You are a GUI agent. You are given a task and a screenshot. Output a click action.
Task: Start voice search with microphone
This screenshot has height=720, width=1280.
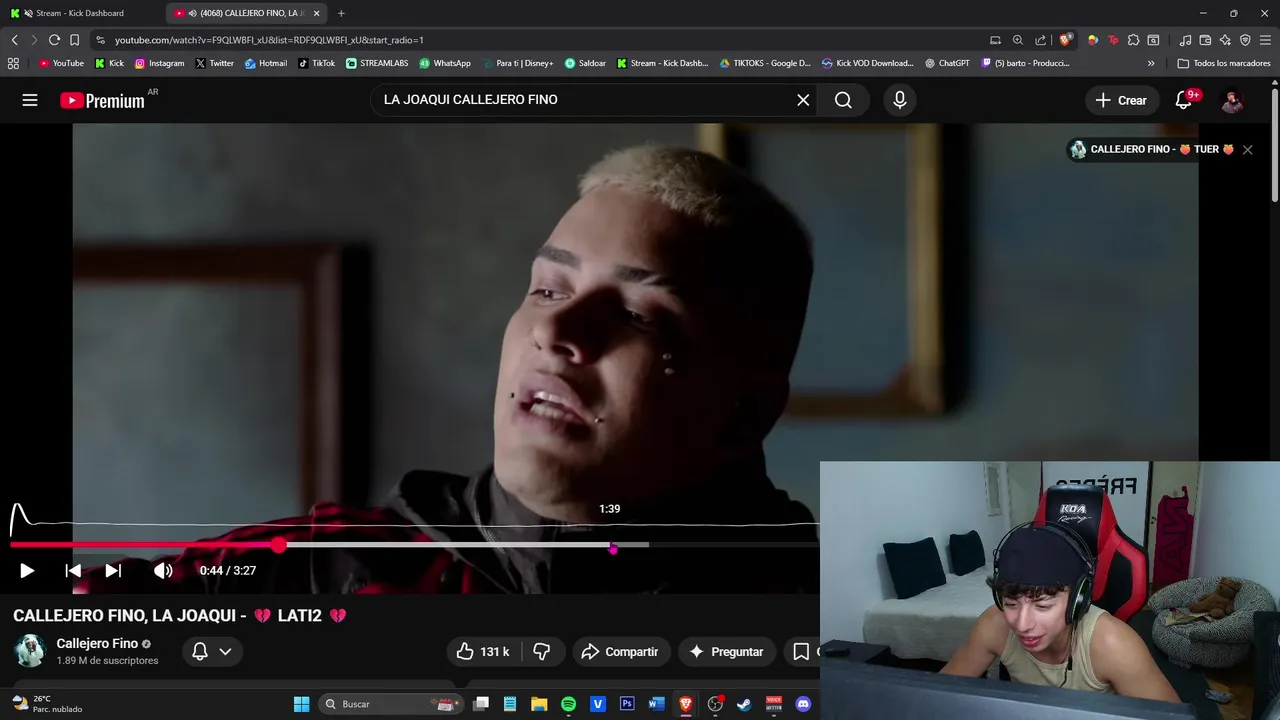(x=900, y=100)
